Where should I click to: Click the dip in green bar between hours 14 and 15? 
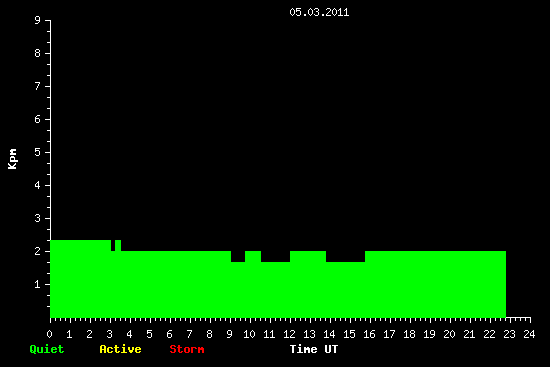coord(346,256)
